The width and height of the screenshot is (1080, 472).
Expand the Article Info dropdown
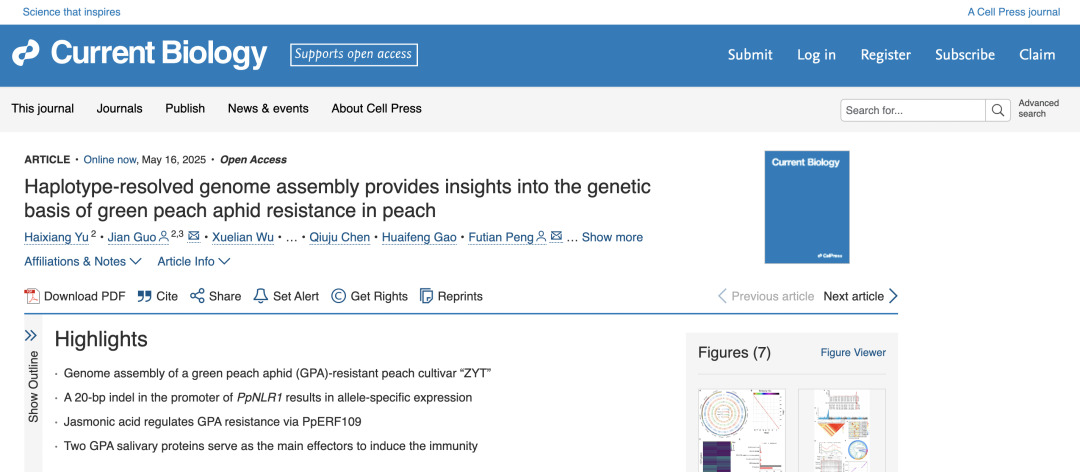pyautogui.click(x=193, y=261)
